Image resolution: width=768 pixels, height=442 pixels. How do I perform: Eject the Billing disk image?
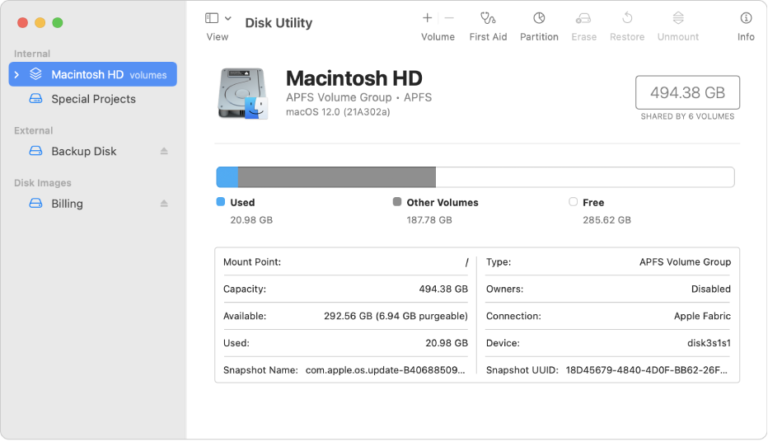click(x=164, y=203)
